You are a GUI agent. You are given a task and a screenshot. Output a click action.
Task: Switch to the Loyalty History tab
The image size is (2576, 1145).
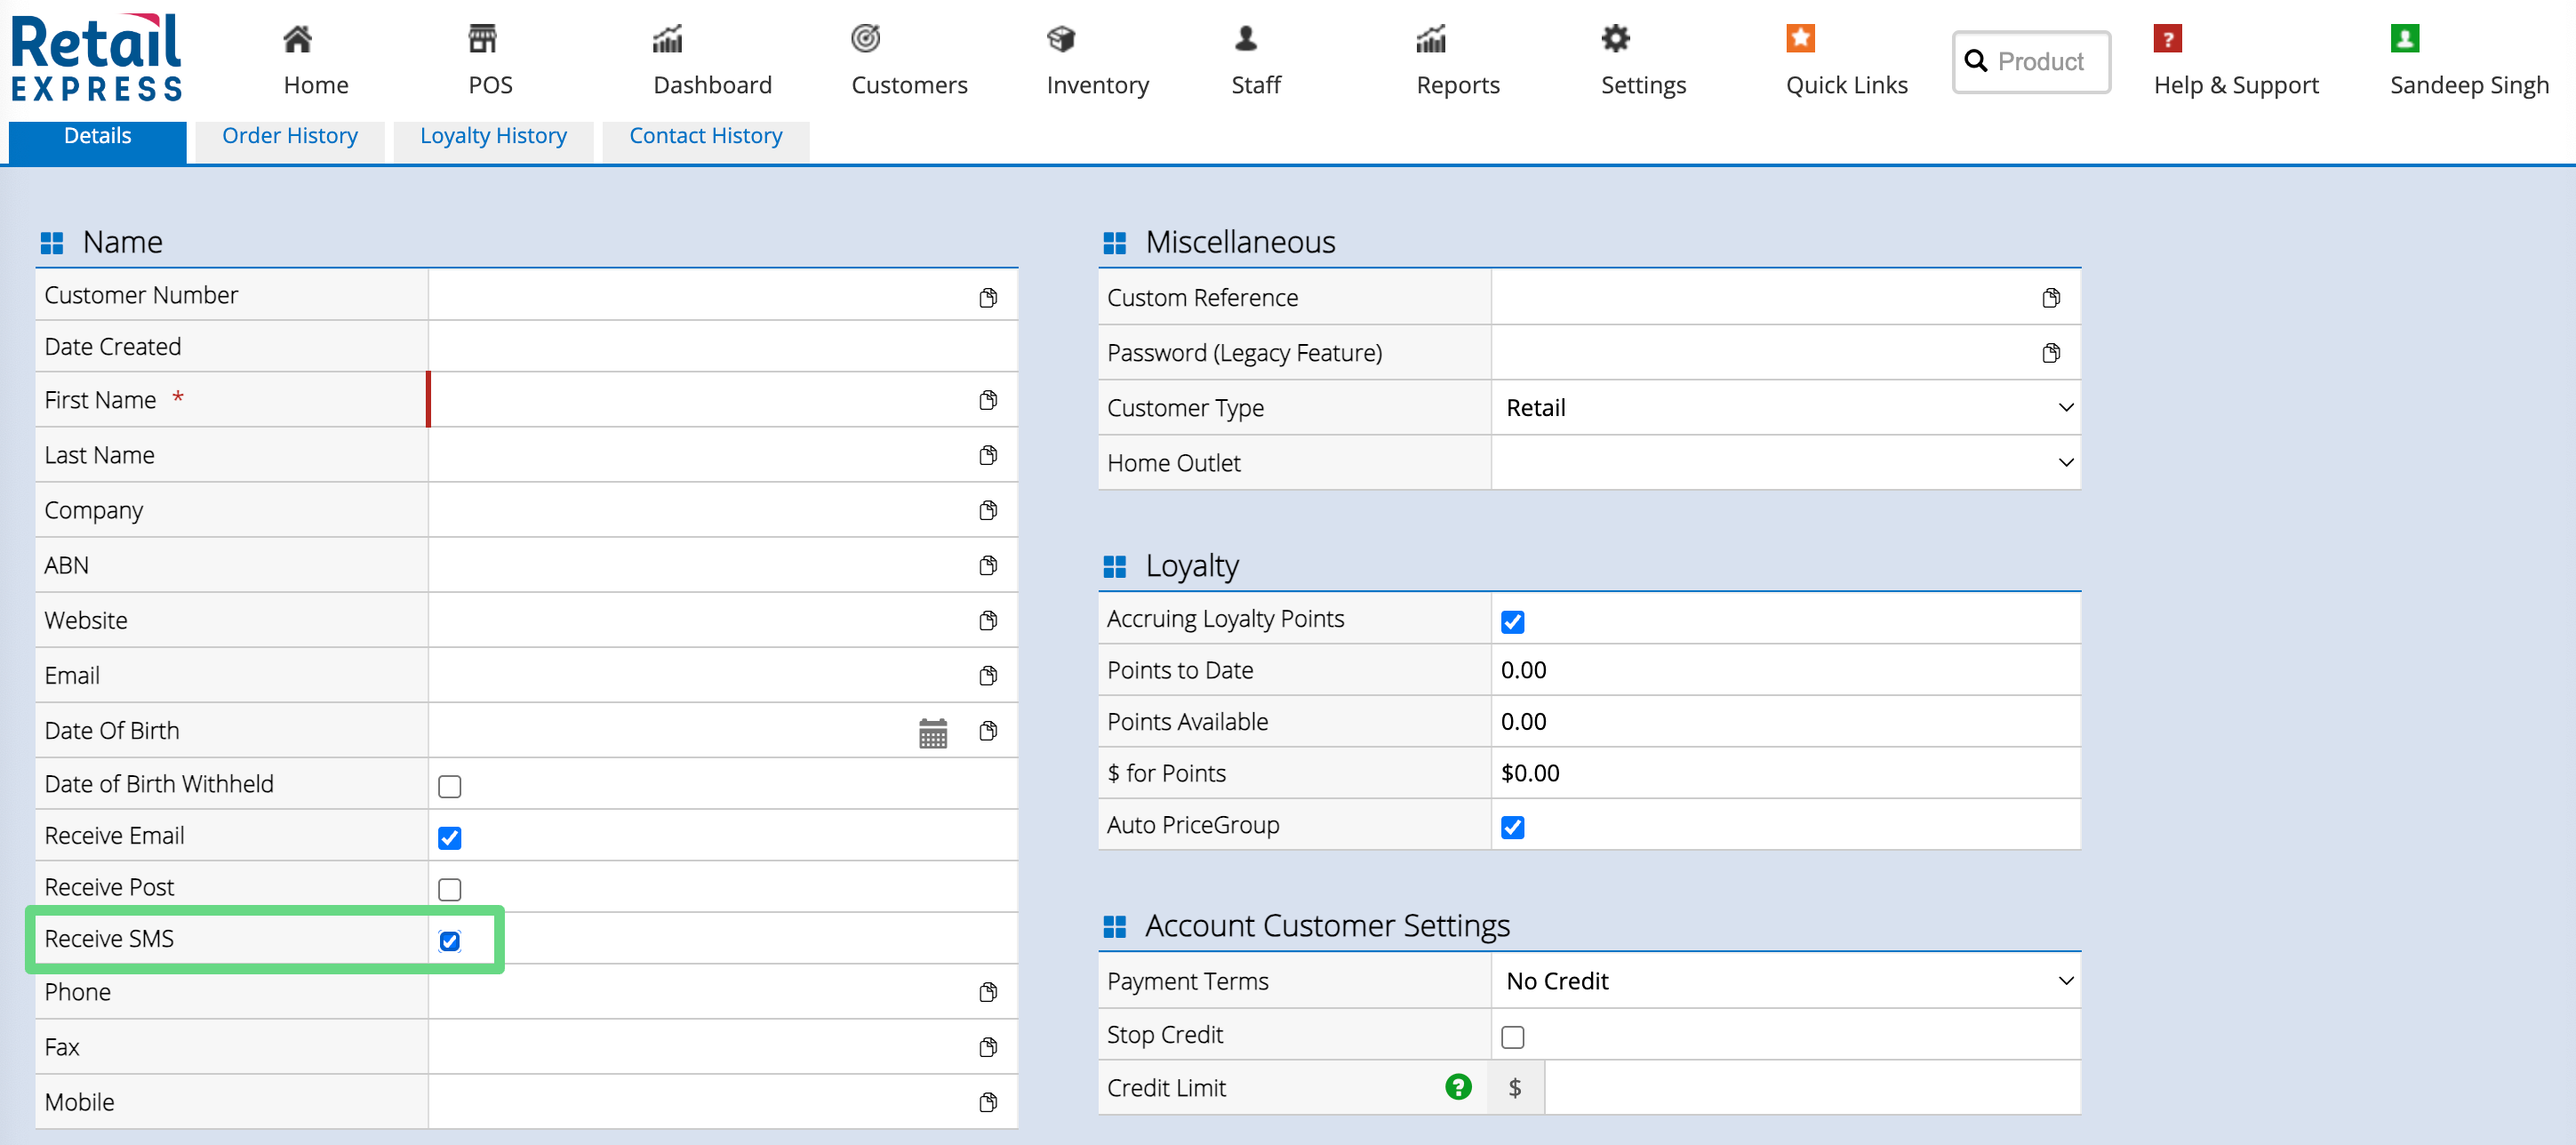(493, 136)
